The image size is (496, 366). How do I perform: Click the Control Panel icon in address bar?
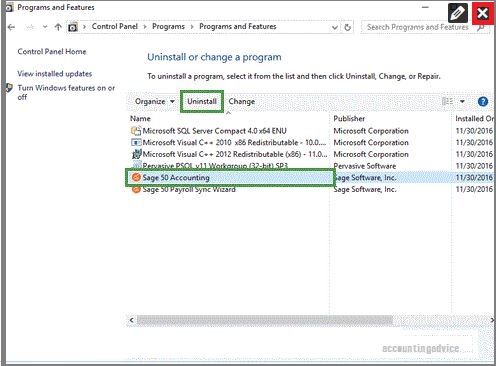pyautogui.click(x=73, y=27)
